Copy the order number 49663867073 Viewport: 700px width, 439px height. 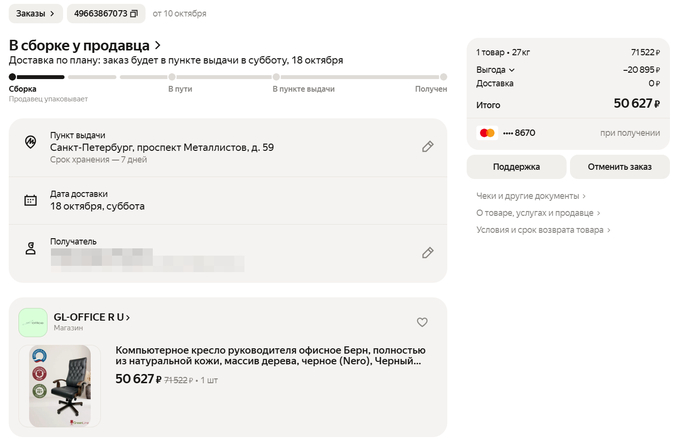pyautogui.click(x=134, y=14)
